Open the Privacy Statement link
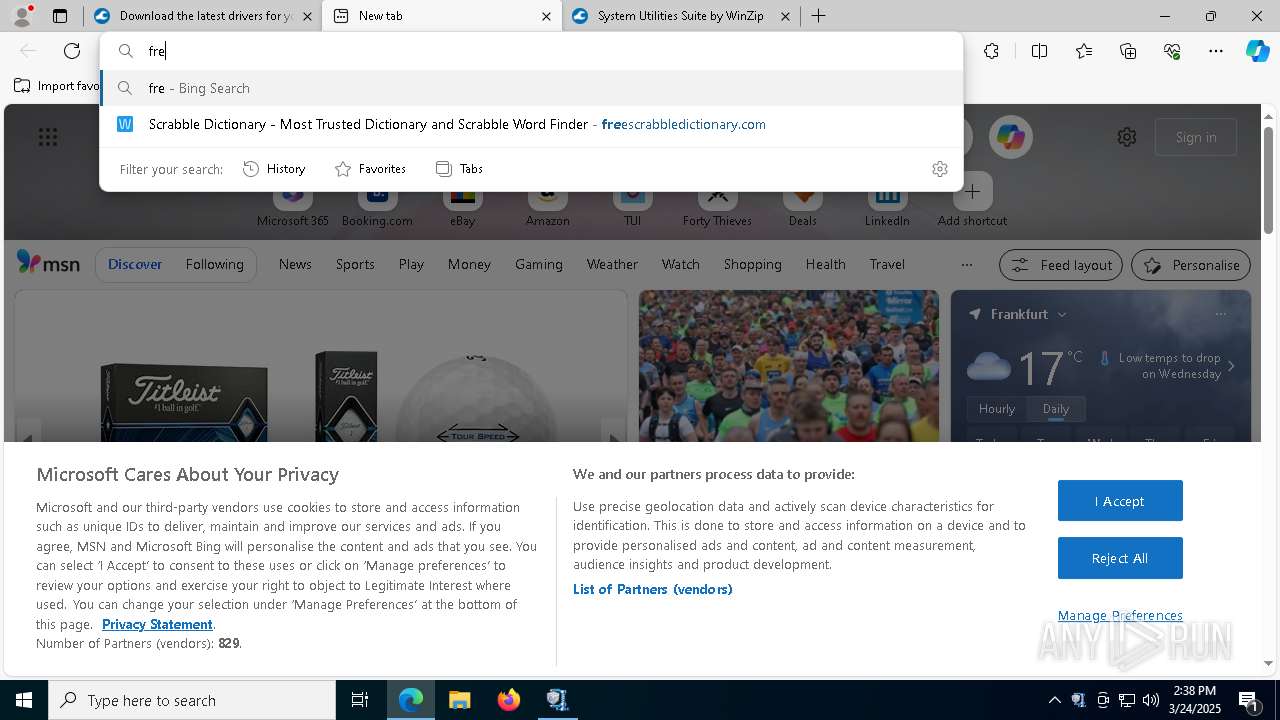This screenshot has width=1280, height=720. (x=157, y=624)
